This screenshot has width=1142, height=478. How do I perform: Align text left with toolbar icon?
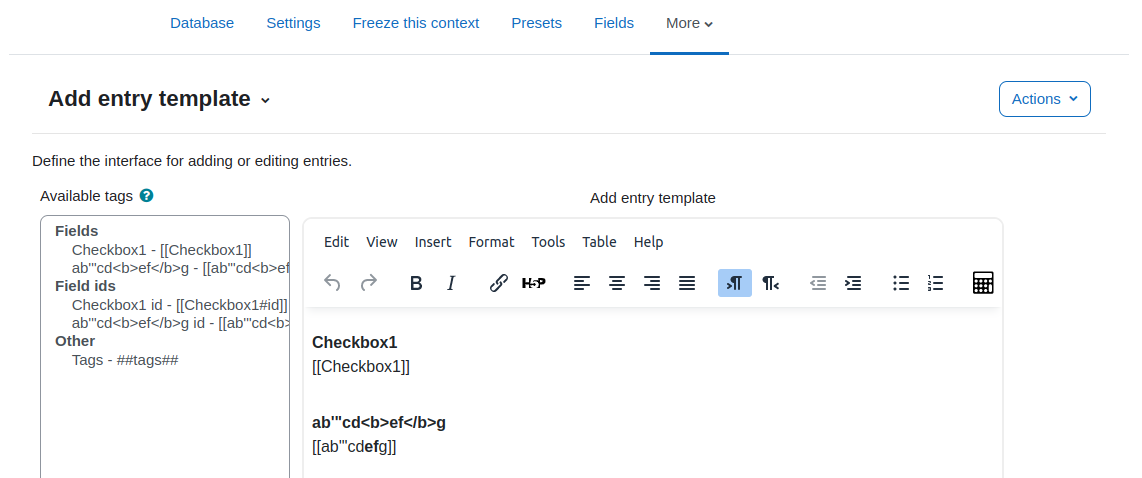pos(581,283)
